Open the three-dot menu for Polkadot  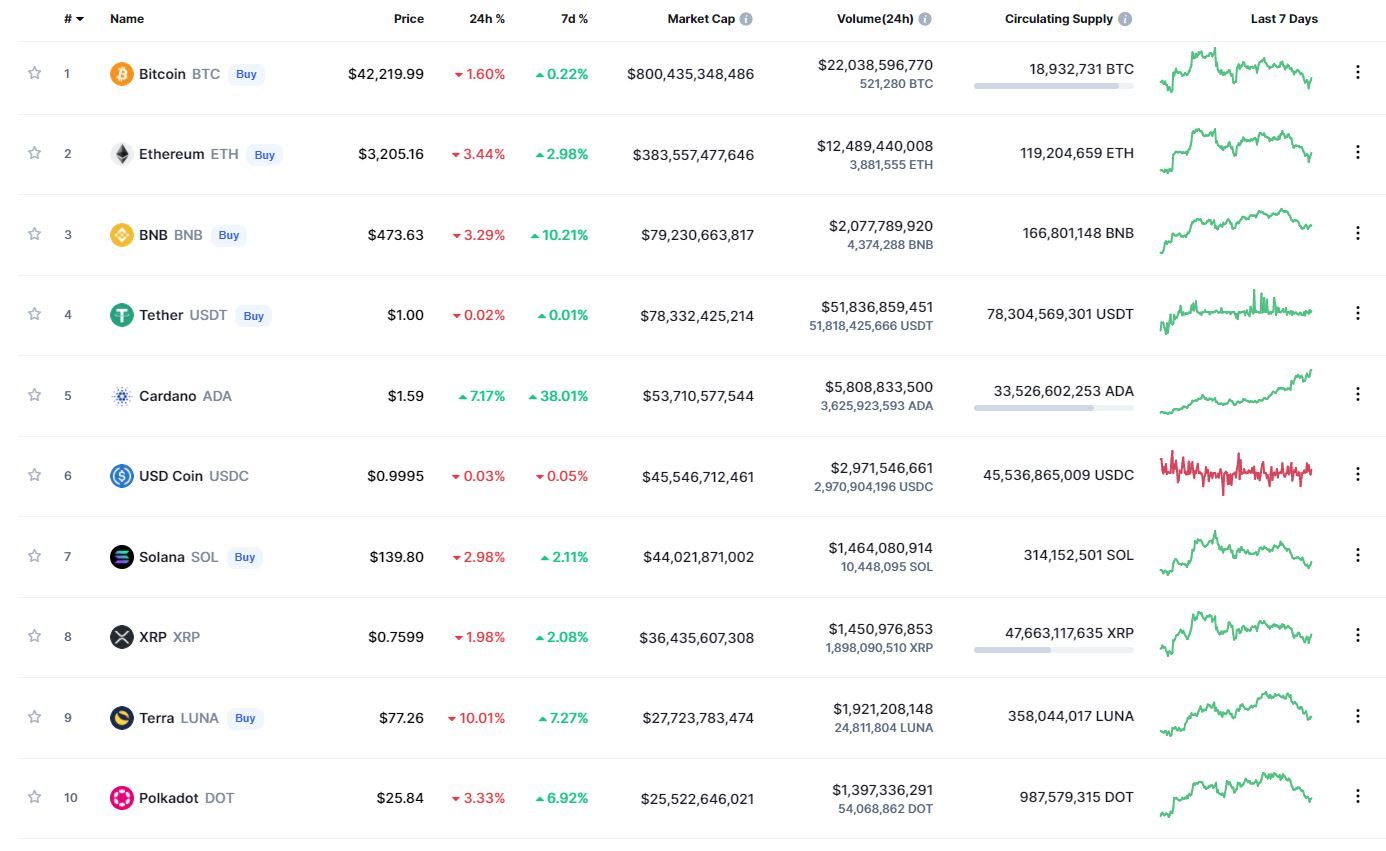click(x=1357, y=796)
